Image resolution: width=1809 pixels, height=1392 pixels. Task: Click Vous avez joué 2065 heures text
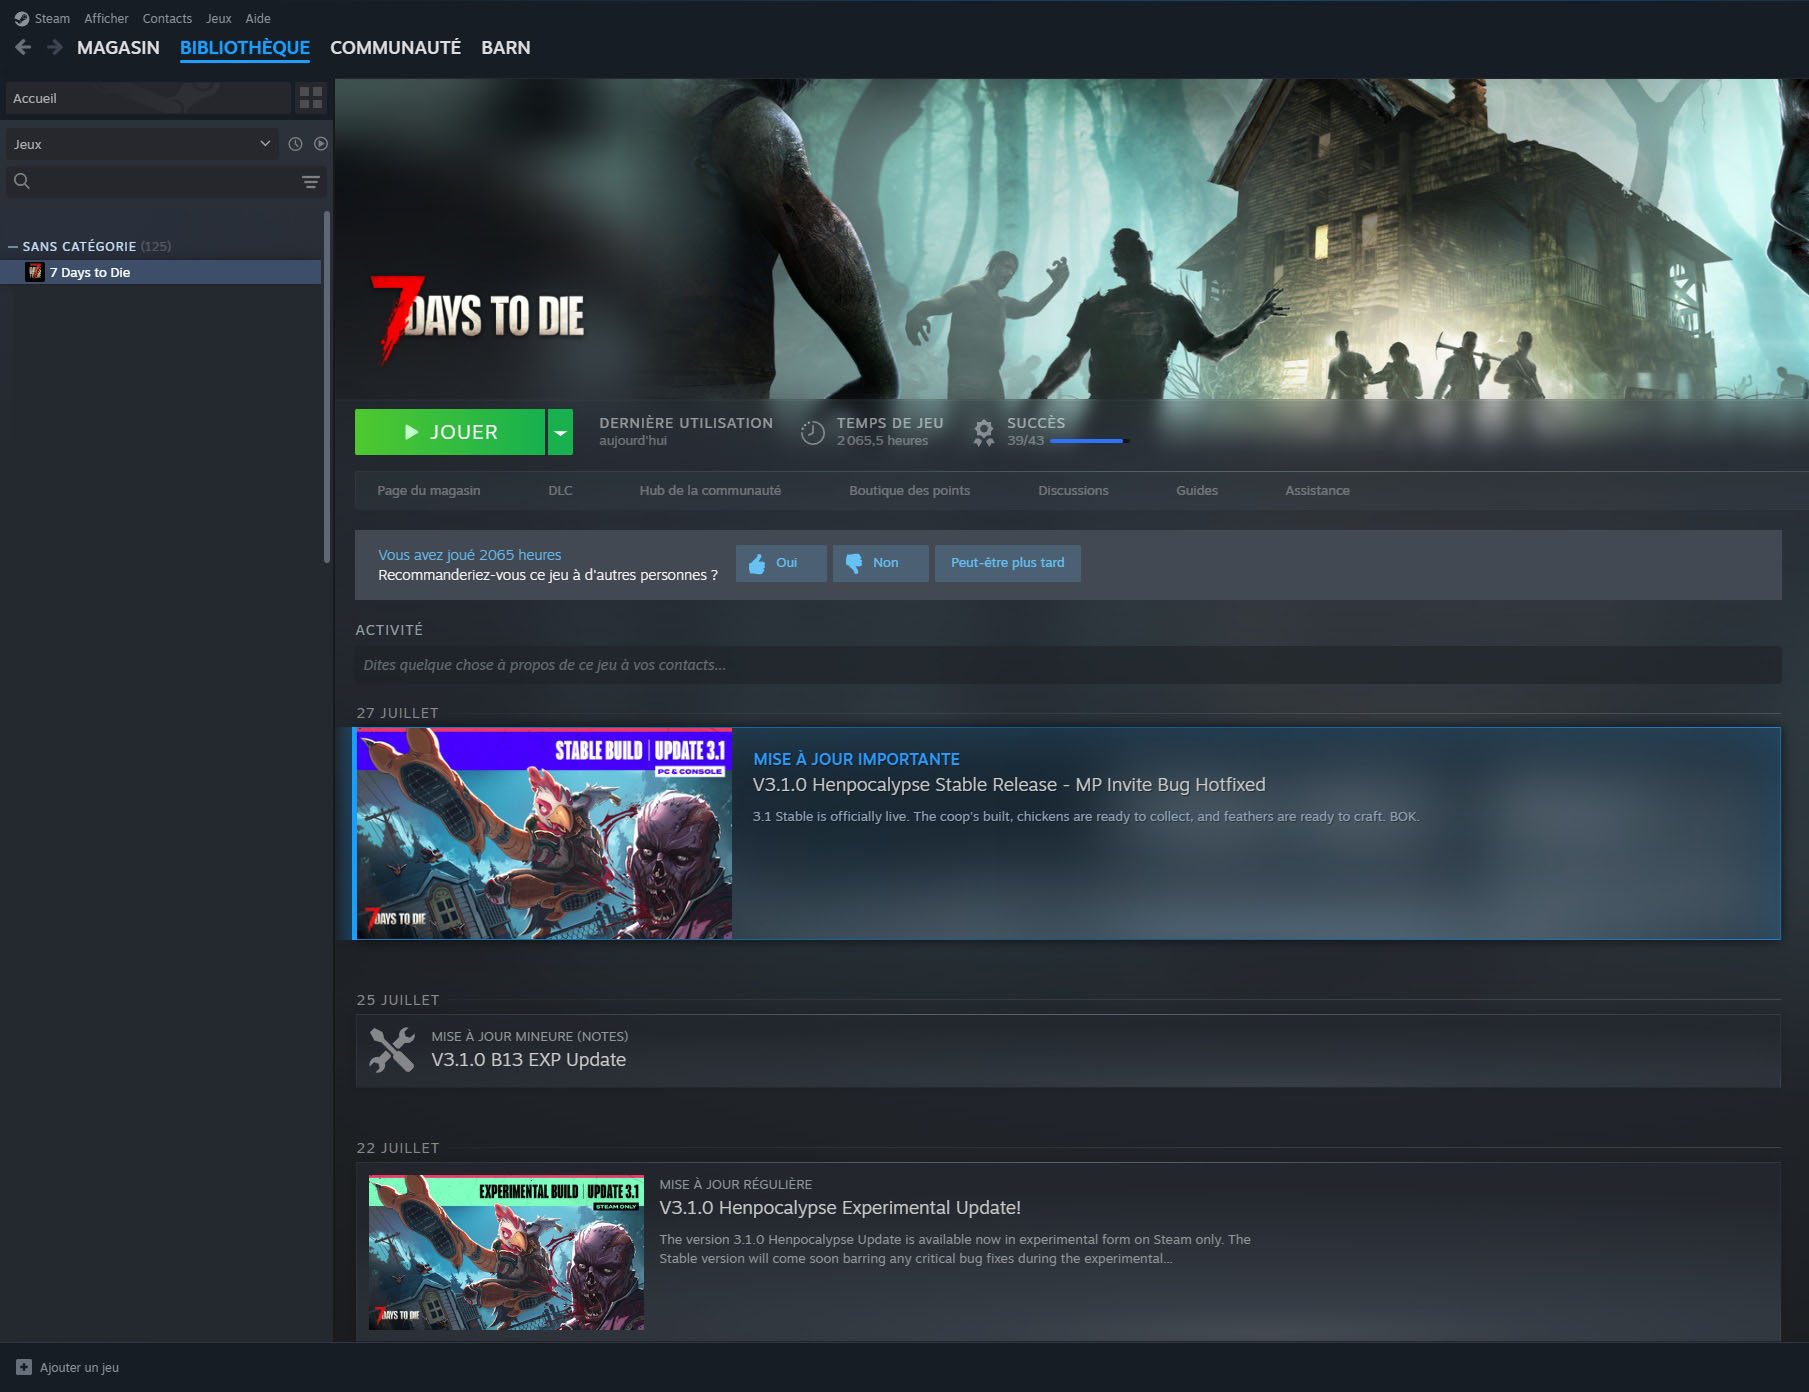469,555
